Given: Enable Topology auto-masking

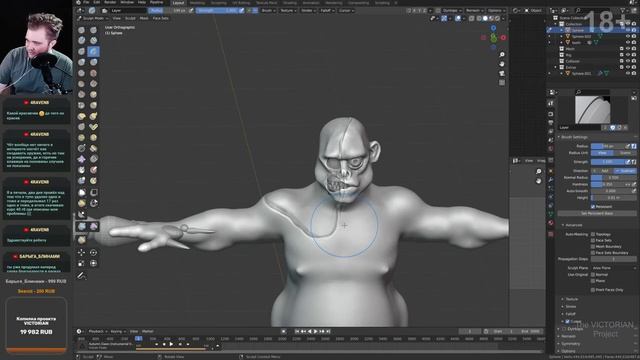Looking at the screenshot, I should 593,234.
